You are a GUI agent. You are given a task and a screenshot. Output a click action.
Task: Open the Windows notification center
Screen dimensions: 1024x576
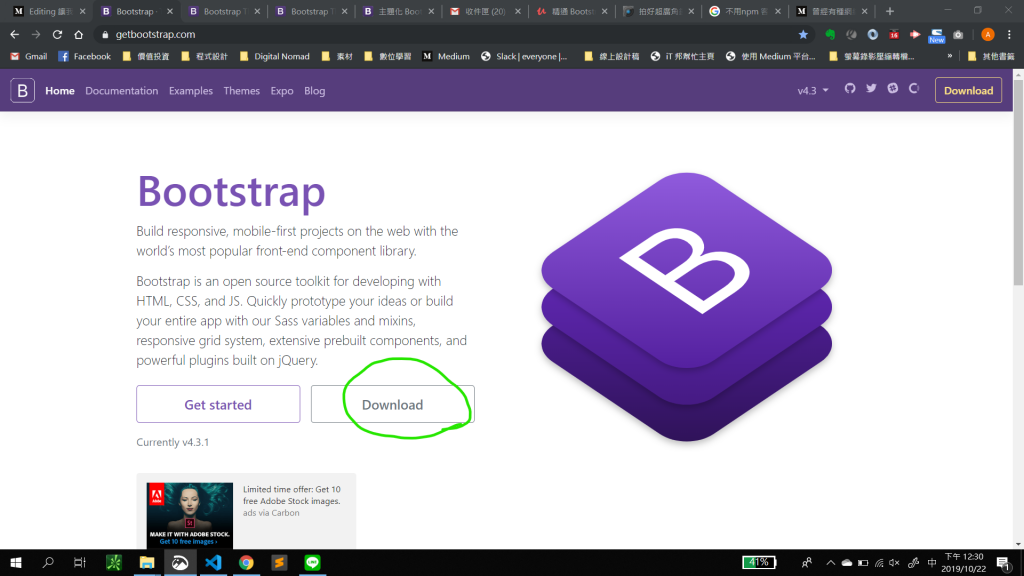[1004, 562]
